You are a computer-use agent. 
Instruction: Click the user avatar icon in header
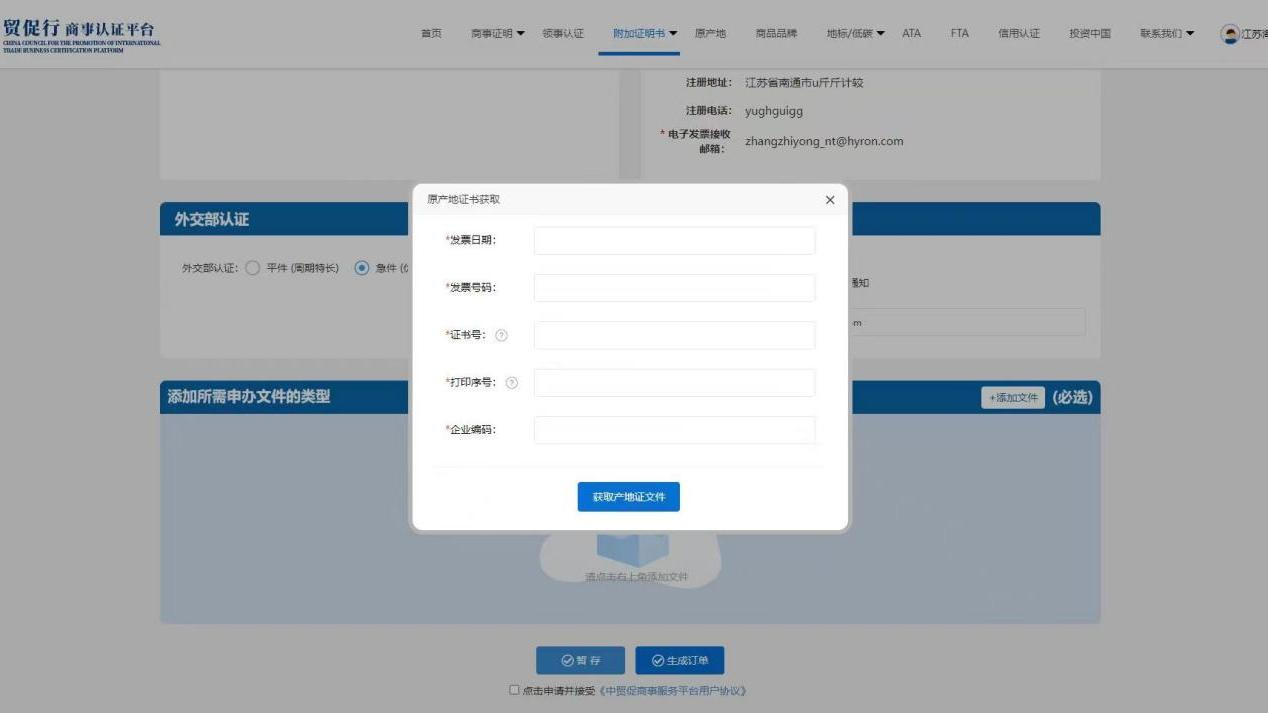click(1230, 34)
